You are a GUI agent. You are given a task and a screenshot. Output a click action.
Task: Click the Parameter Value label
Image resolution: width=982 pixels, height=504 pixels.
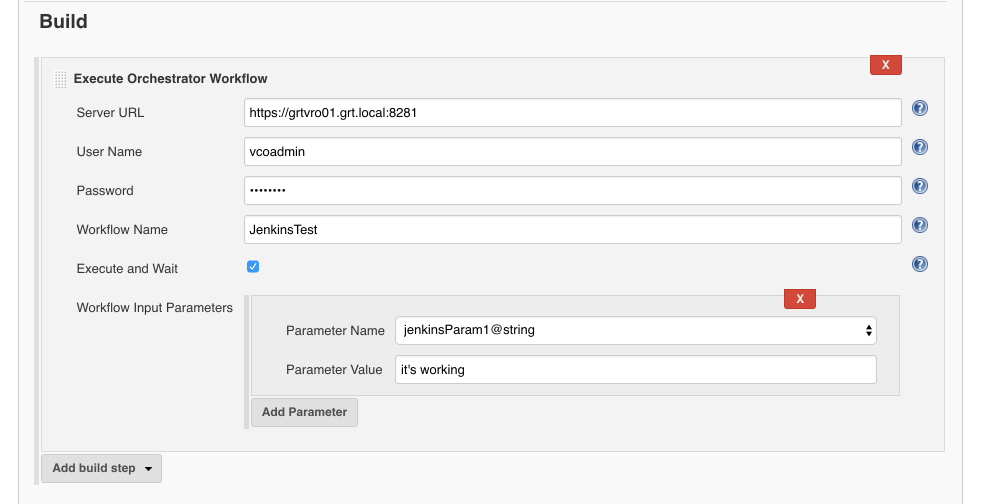[x=334, y=369]
